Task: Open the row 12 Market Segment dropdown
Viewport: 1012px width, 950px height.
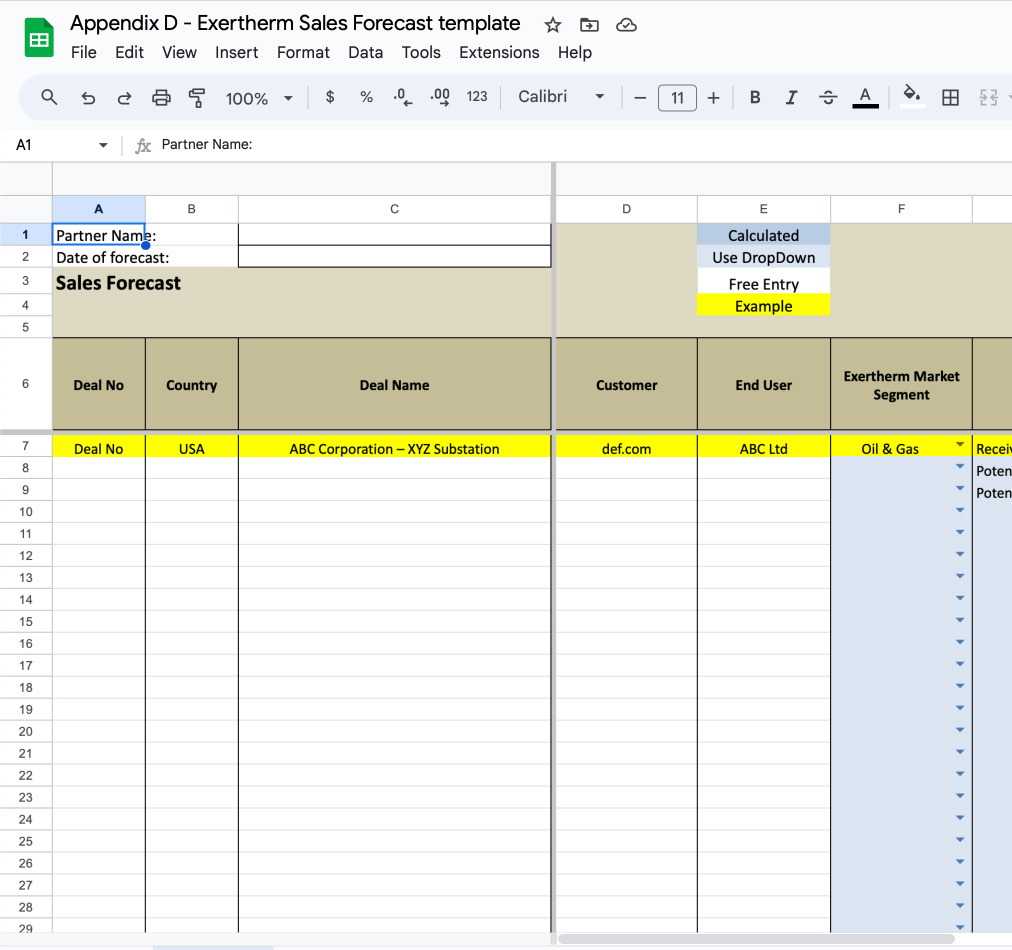Action: (x=960, y=554)
